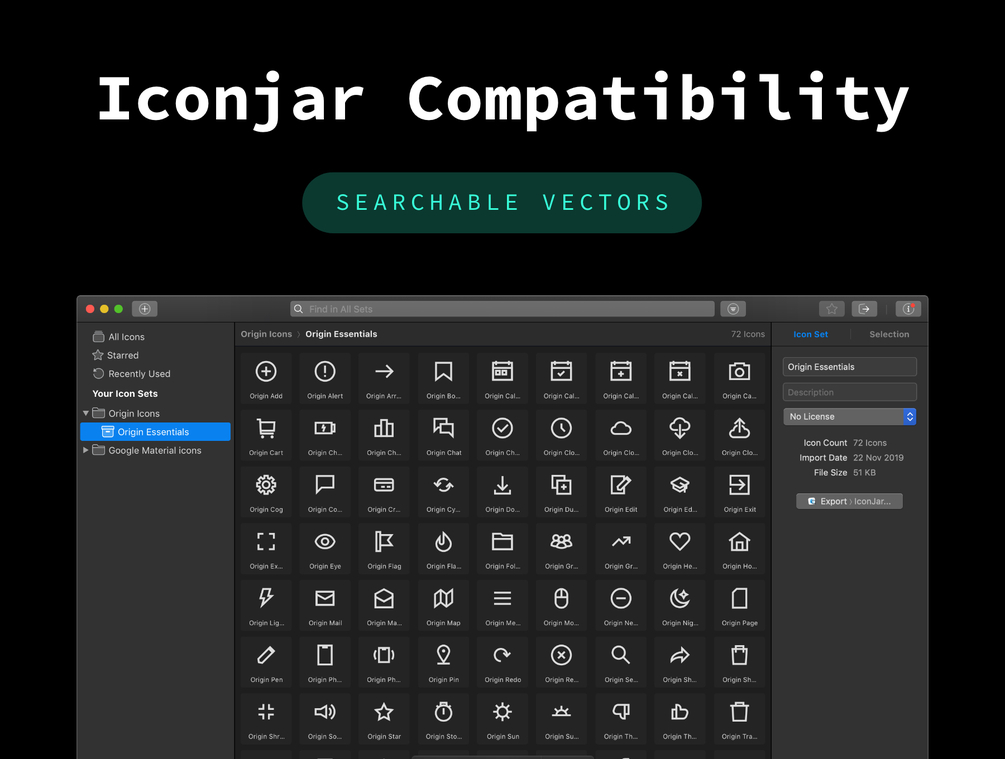Screen dimensions: 1005x759
Task: Click the "51 KB" file size value
Action: (864, 472)
